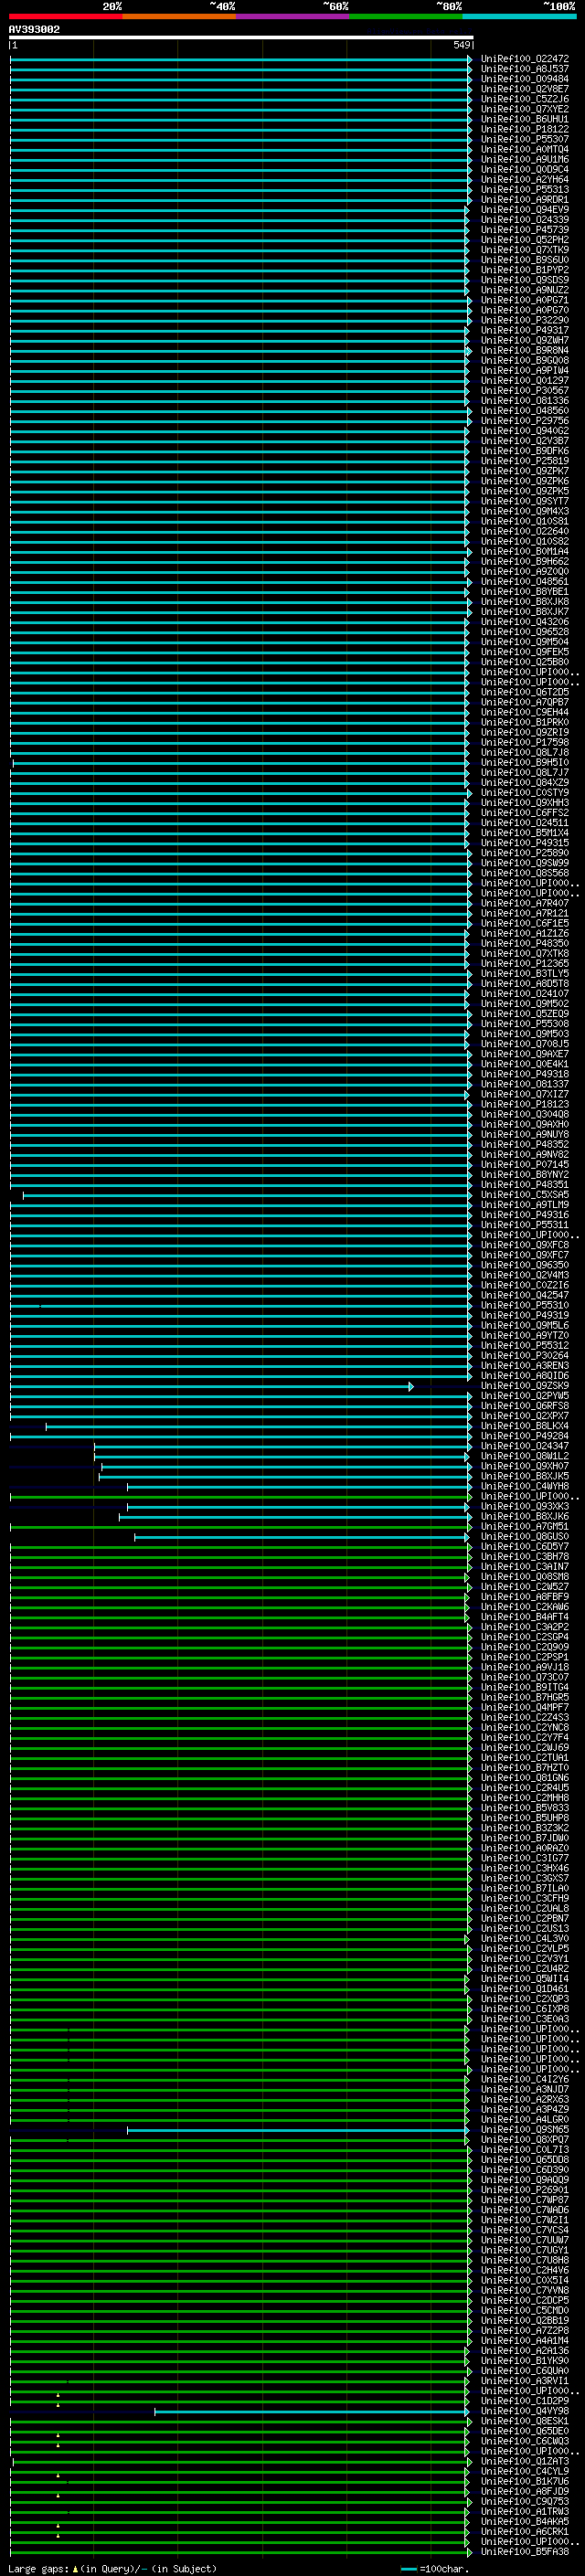Select the UniRef100_A7GM51 label

[525, 1527]
